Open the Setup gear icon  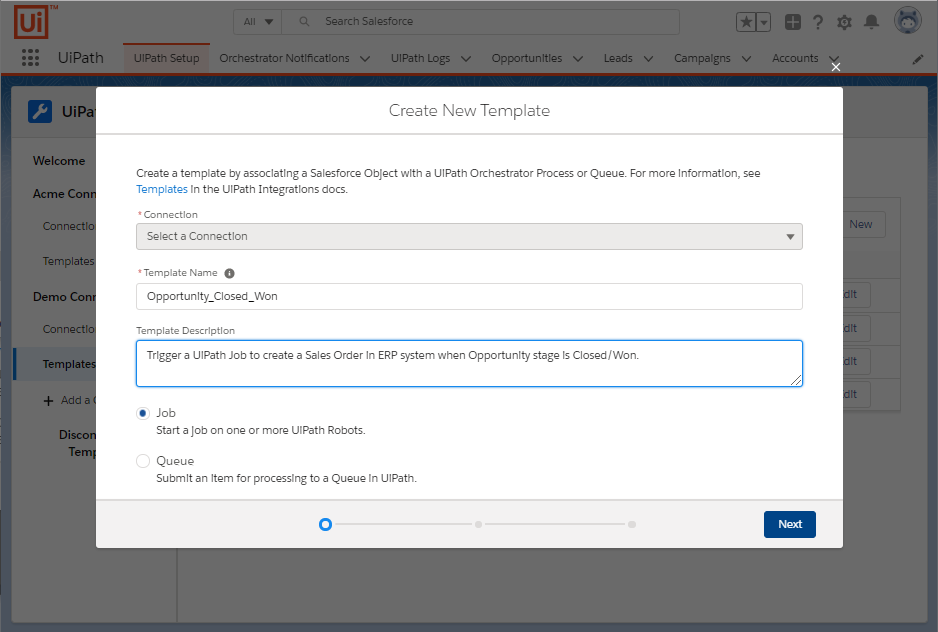[844, 22]
